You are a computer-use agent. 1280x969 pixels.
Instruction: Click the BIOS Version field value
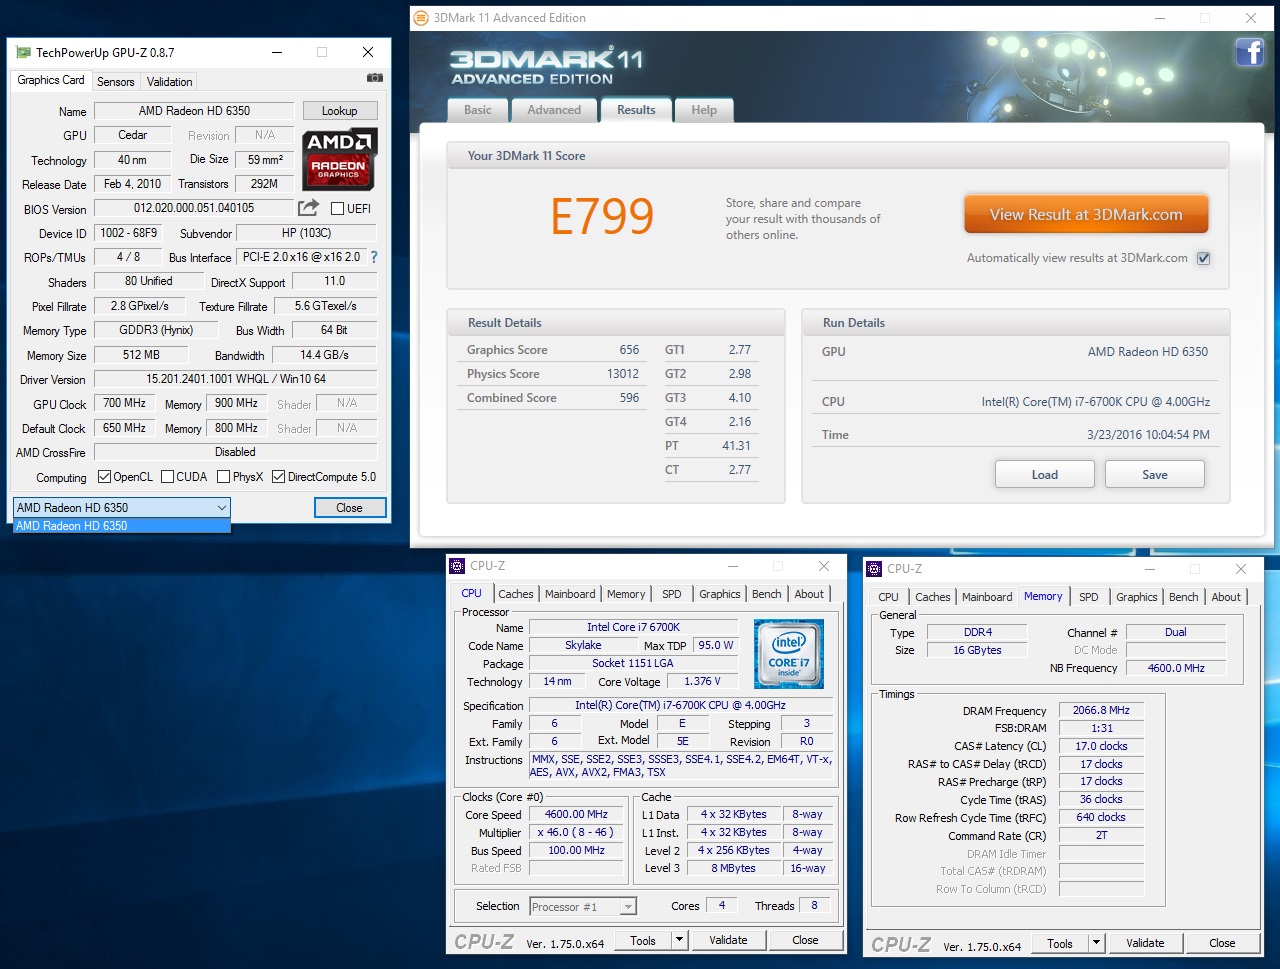click(194, 208)
